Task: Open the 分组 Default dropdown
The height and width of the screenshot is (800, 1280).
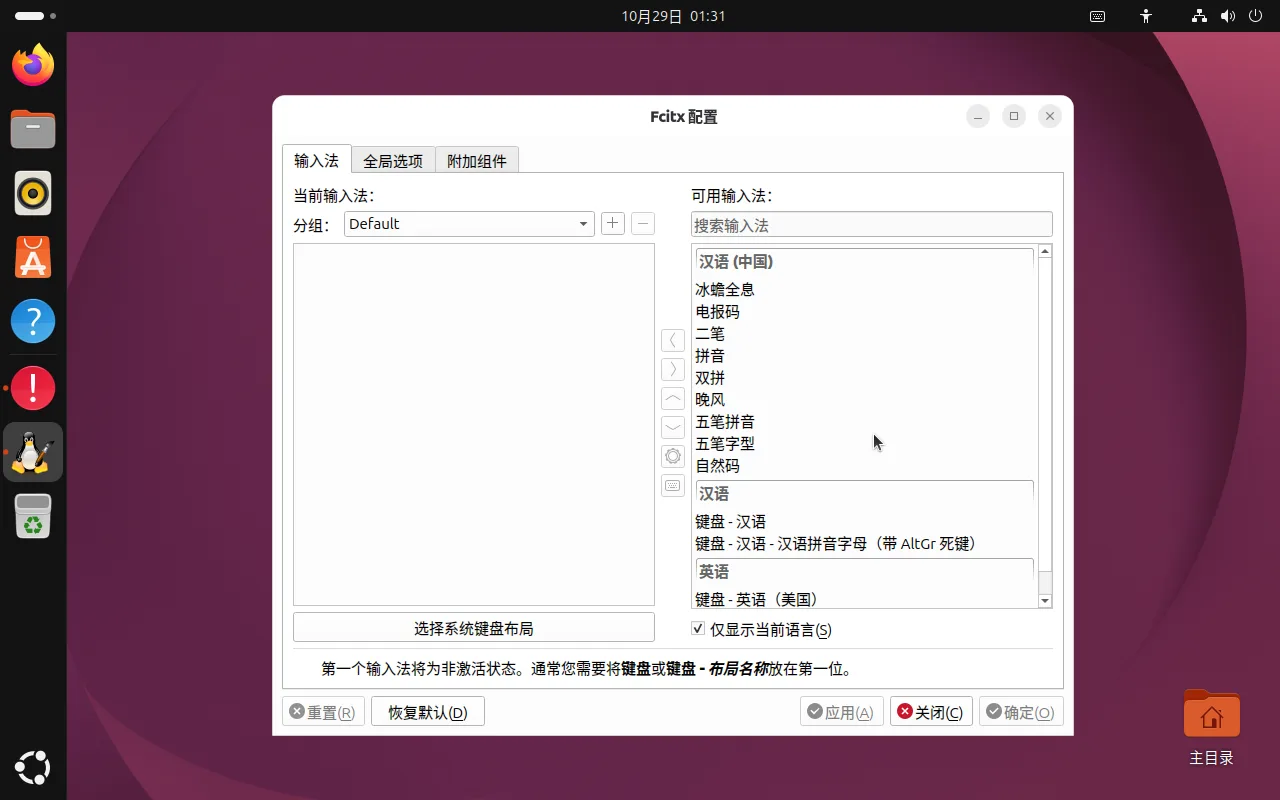Action: (469, 224)
